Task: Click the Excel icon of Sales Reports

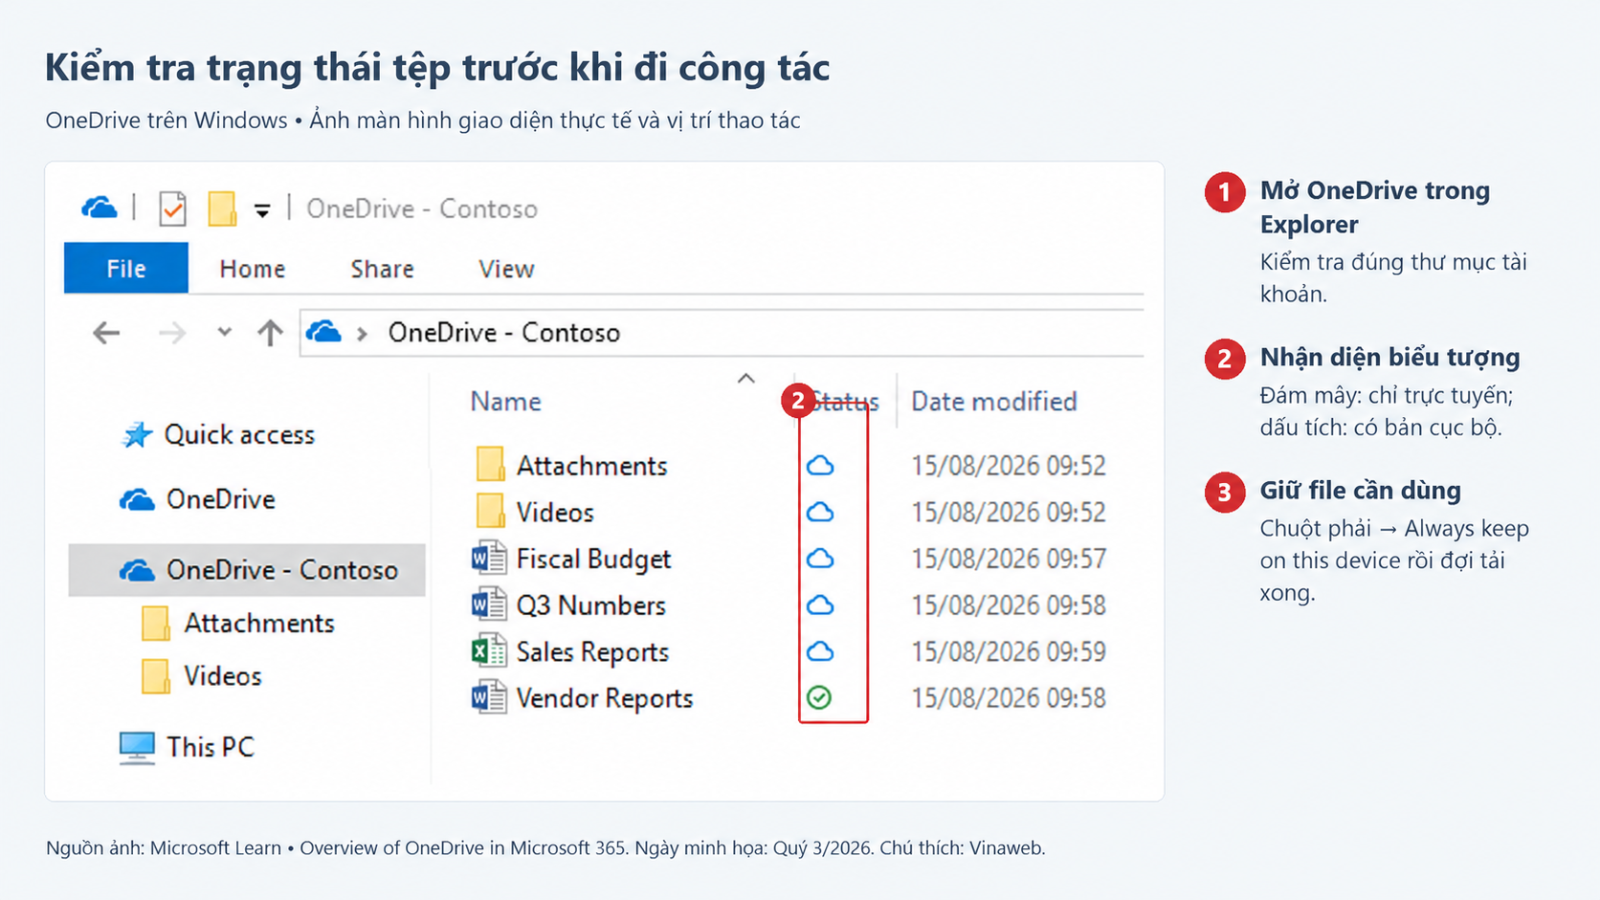Action: click(489, 651)
